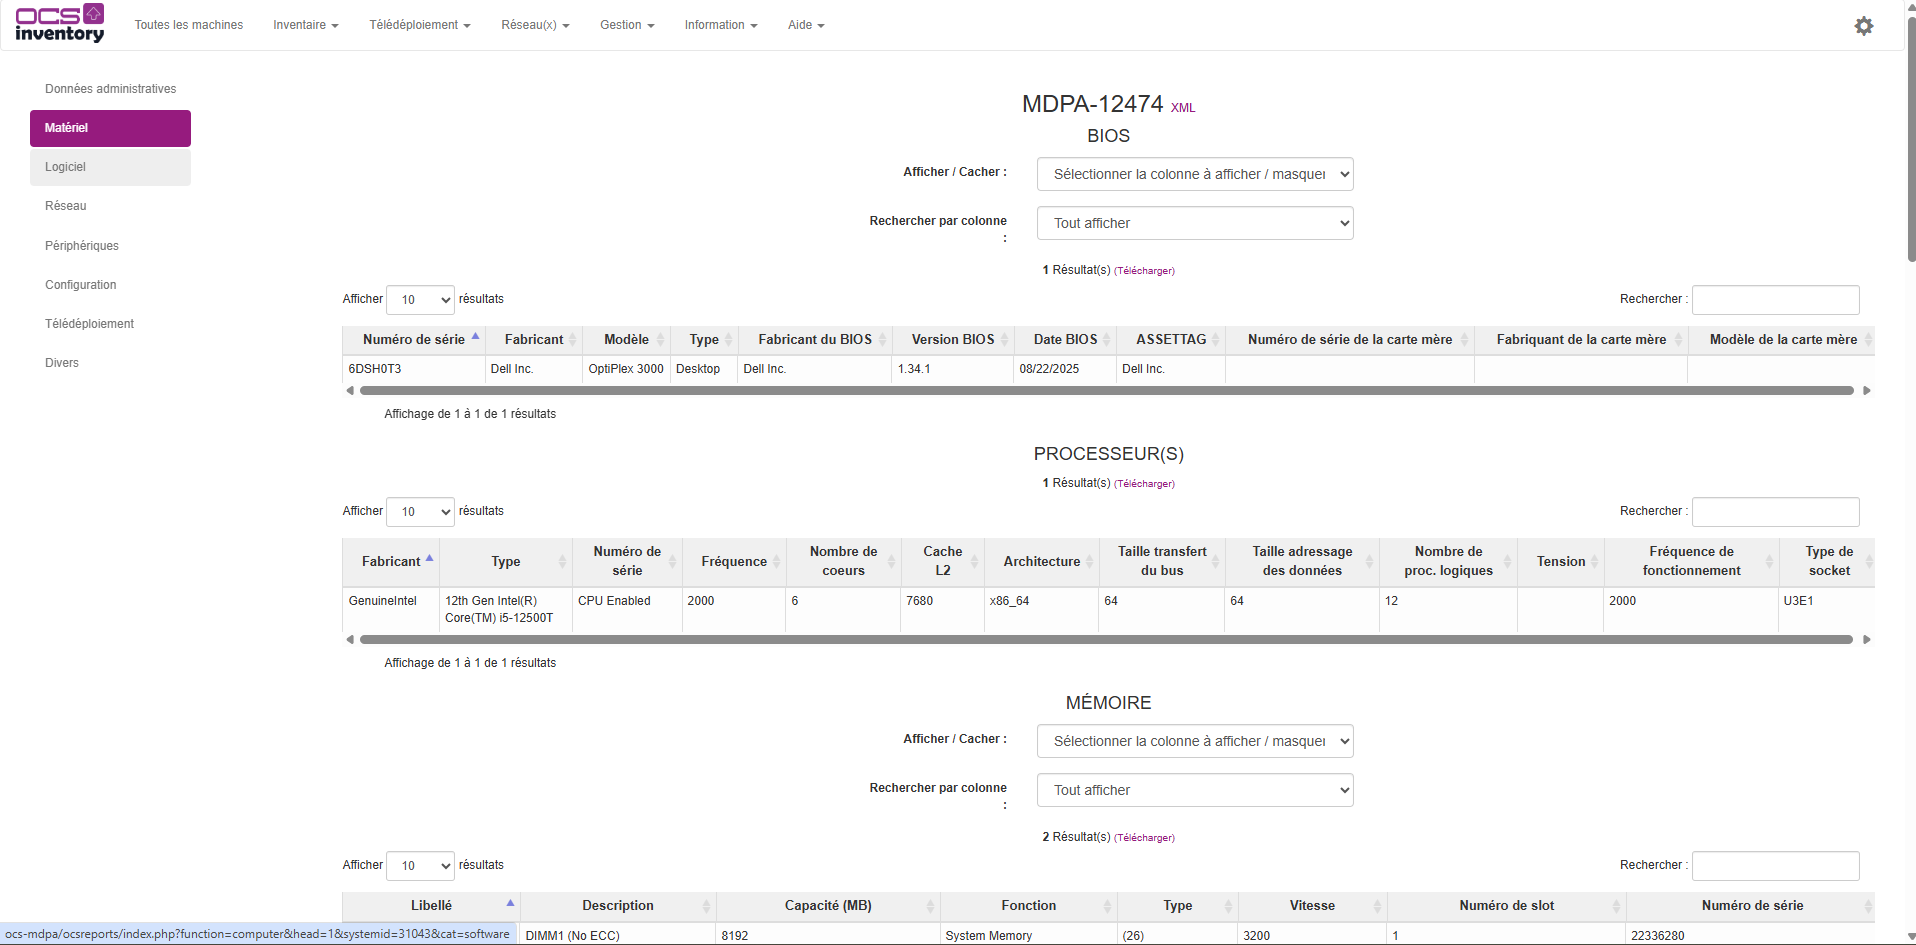1916x945 pixels.
Task: Click right arrow of BIOS table scrollbar
Action: point(1866,391)
